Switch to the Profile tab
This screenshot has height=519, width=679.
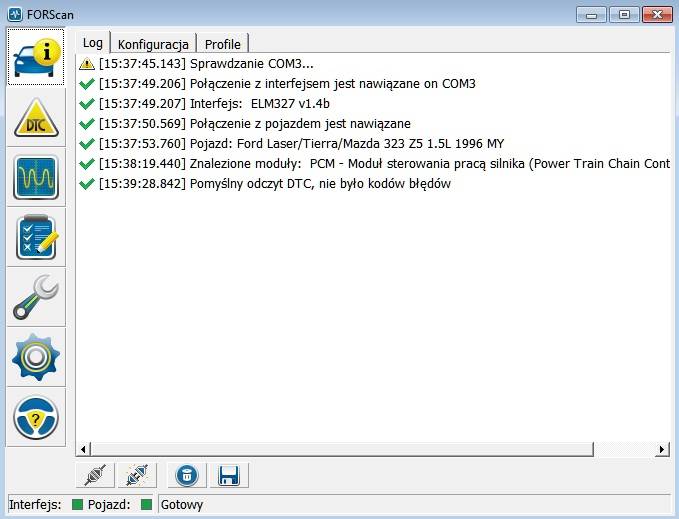[x=222, y=44]
